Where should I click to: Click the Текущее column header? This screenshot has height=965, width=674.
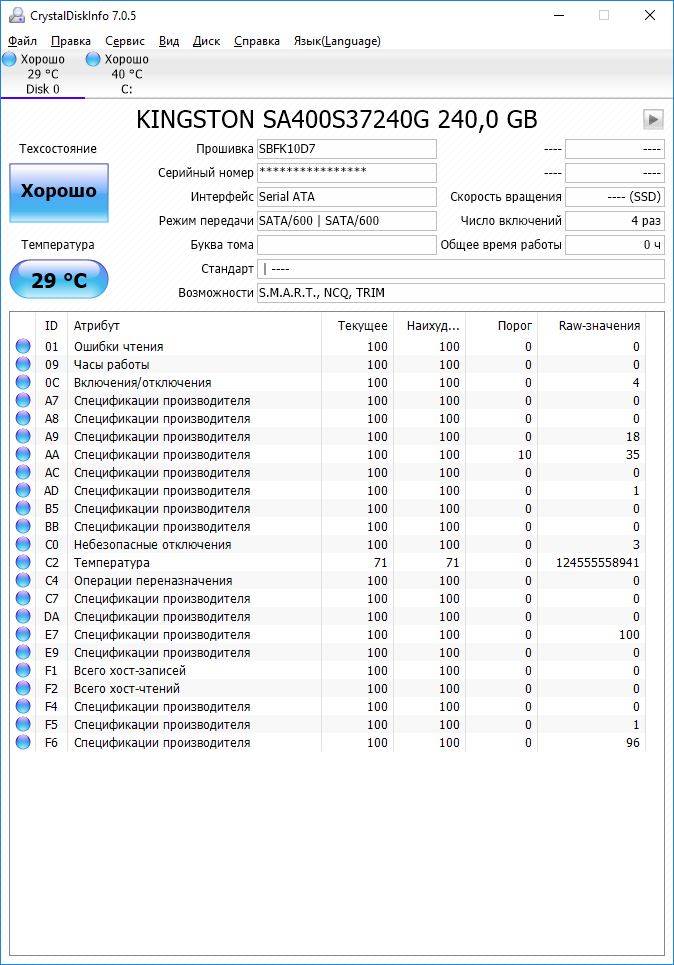(358, 326)
